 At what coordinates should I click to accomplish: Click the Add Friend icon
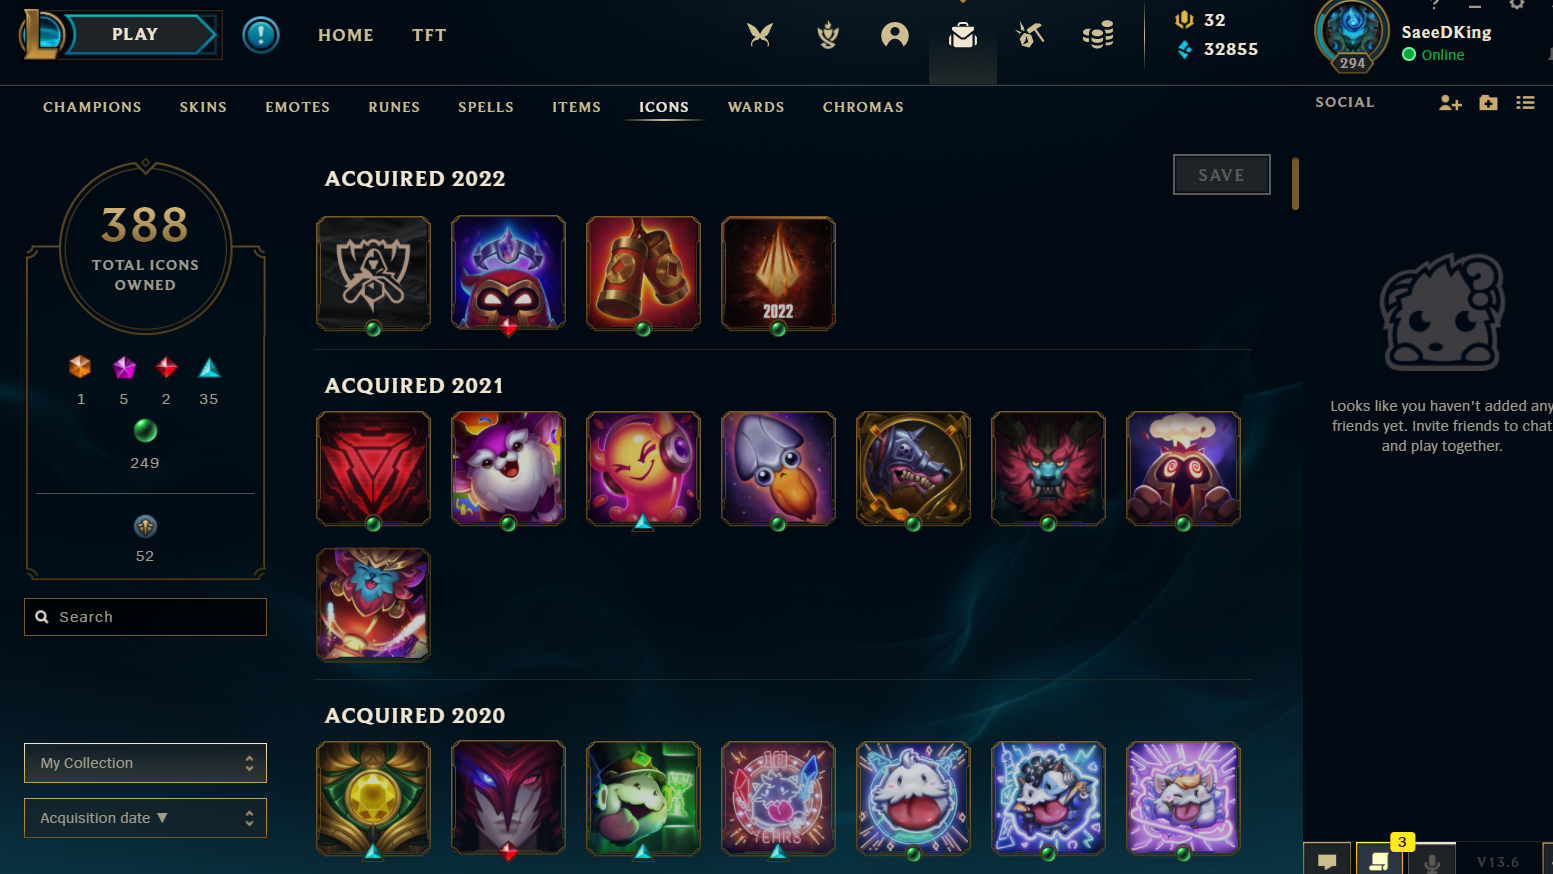click(x=1450, y=103)
